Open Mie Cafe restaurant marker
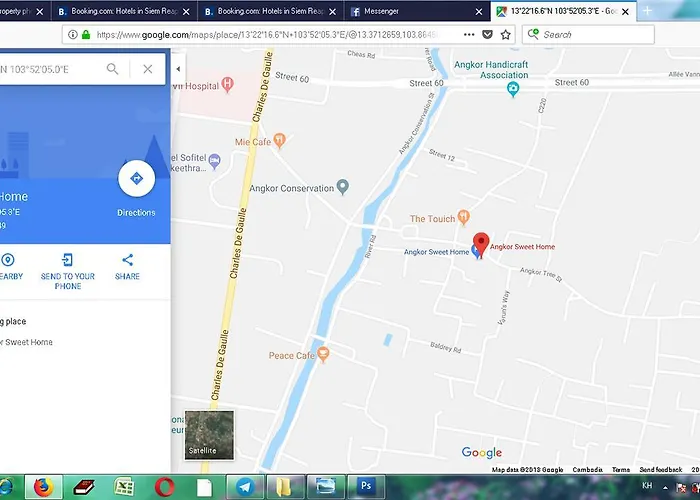 click(279, 140)
